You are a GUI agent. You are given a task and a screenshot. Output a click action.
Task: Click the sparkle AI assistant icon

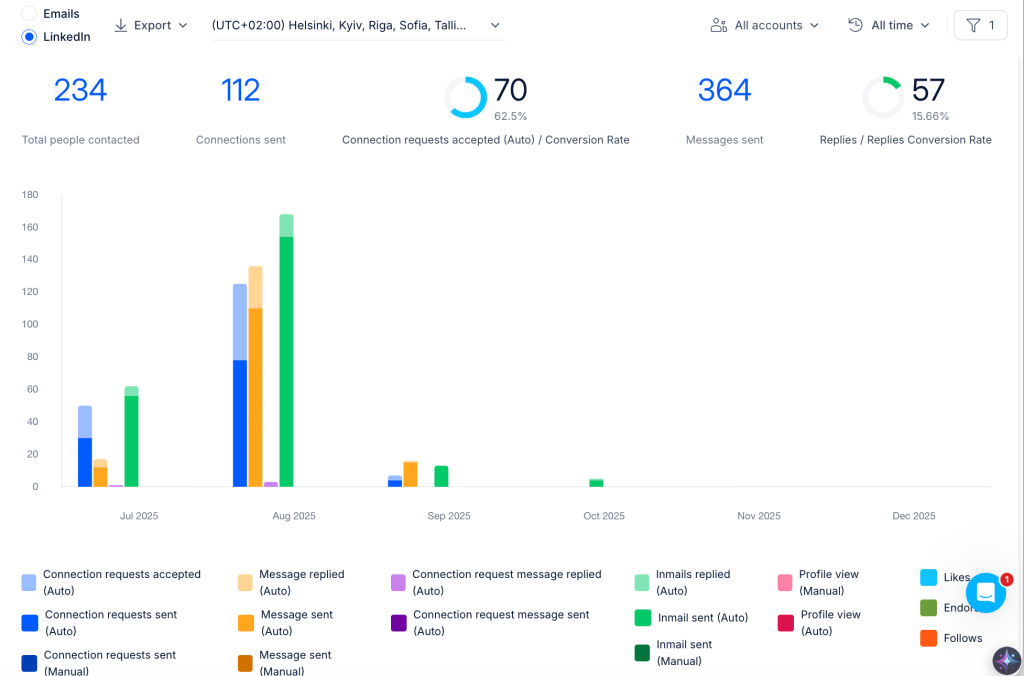[1006, 660]
